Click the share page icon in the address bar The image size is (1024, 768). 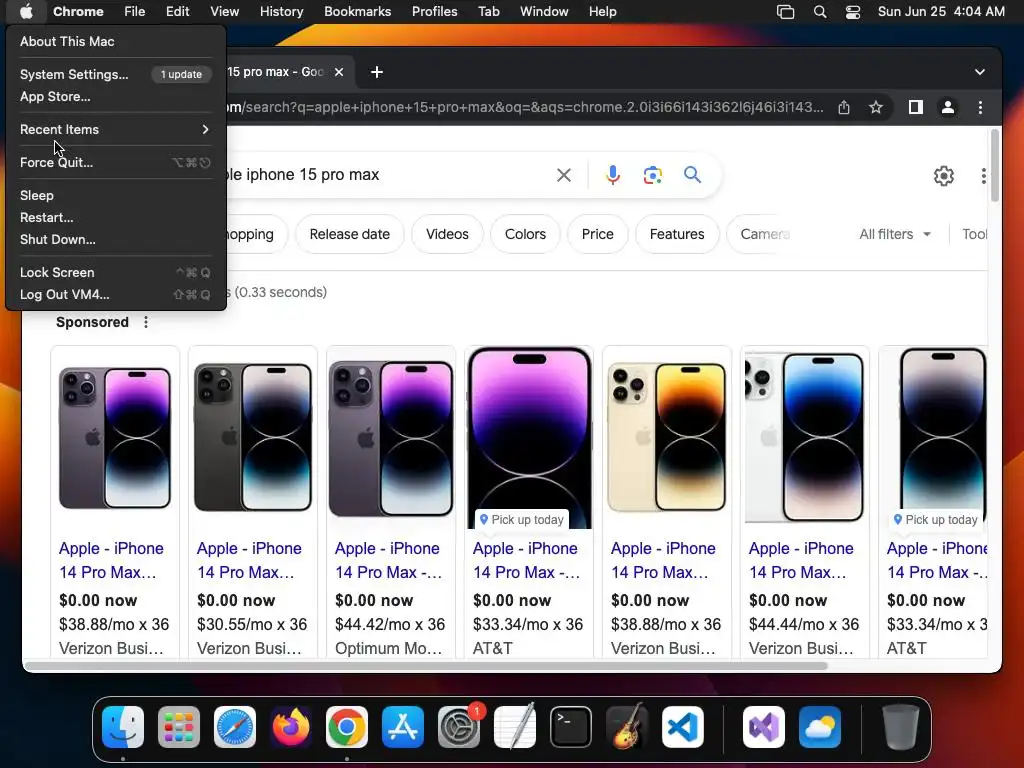[844, 107]
